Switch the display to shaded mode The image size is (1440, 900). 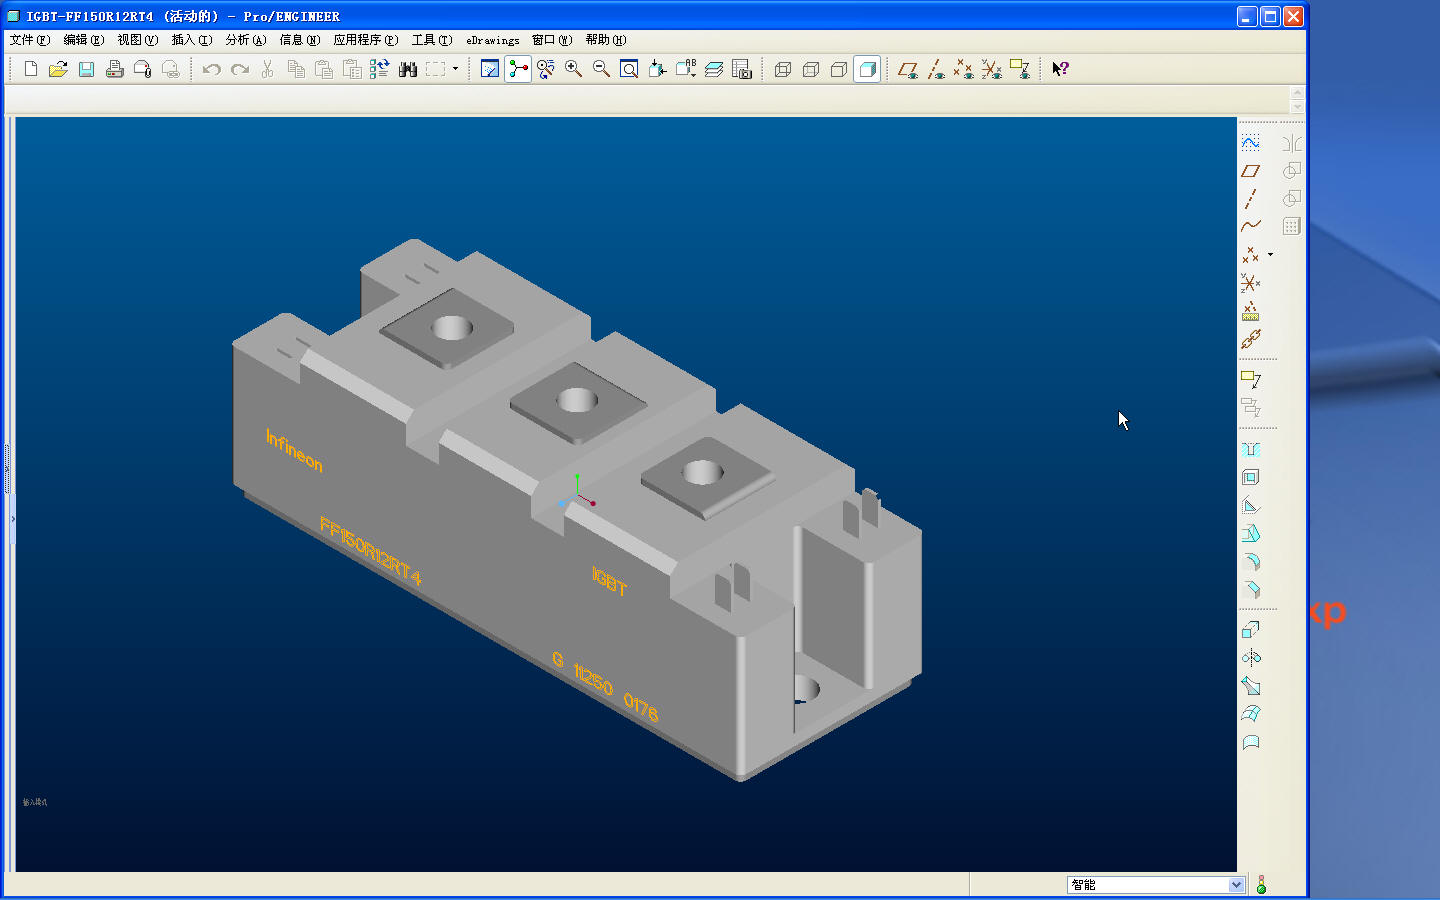867,69
